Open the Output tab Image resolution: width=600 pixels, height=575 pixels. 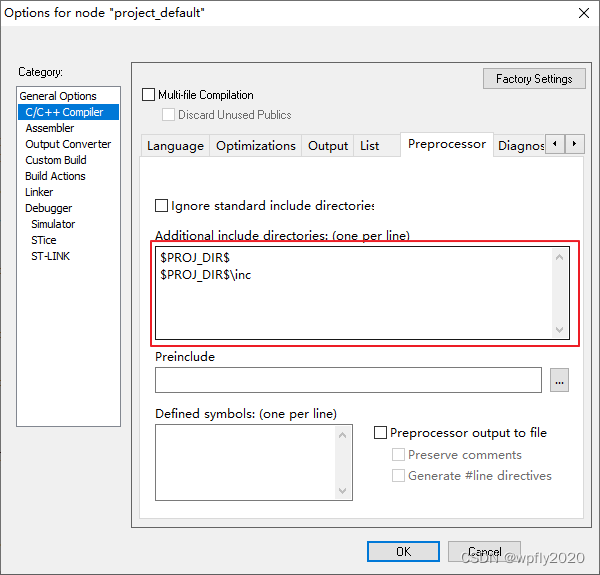click(328, 146)
